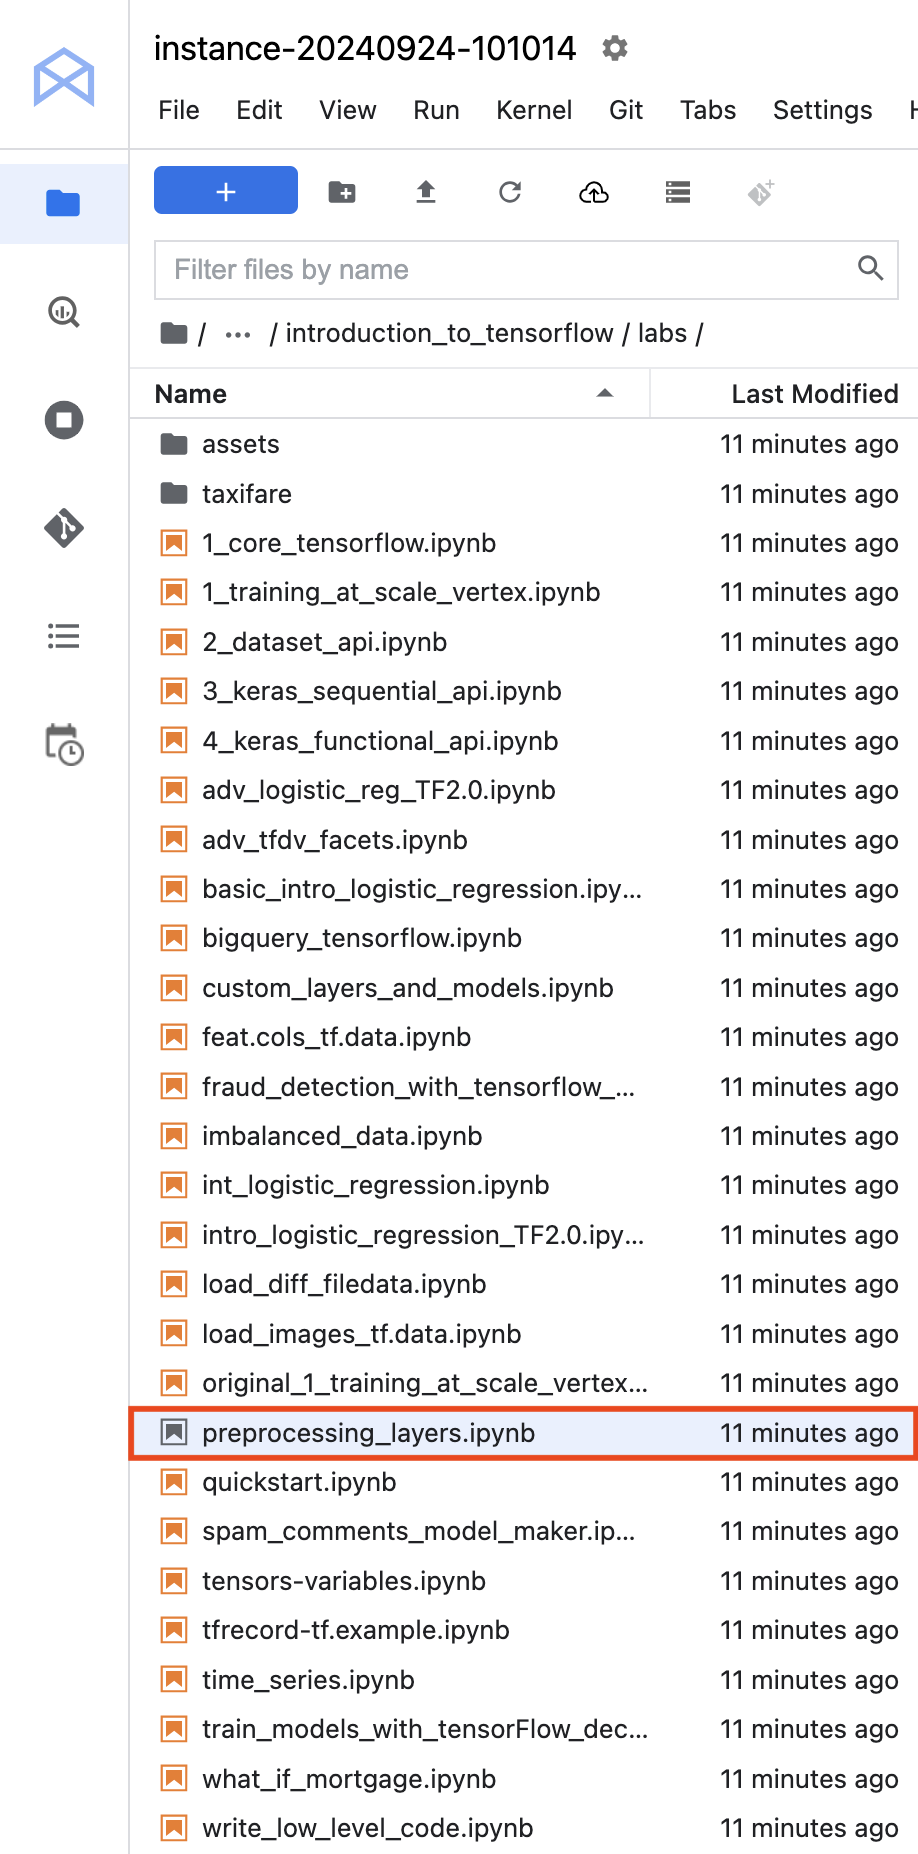Select write_low_level_code.ipynb
This screenshot has height=1854, width=918.
(x=524, y=1828)
